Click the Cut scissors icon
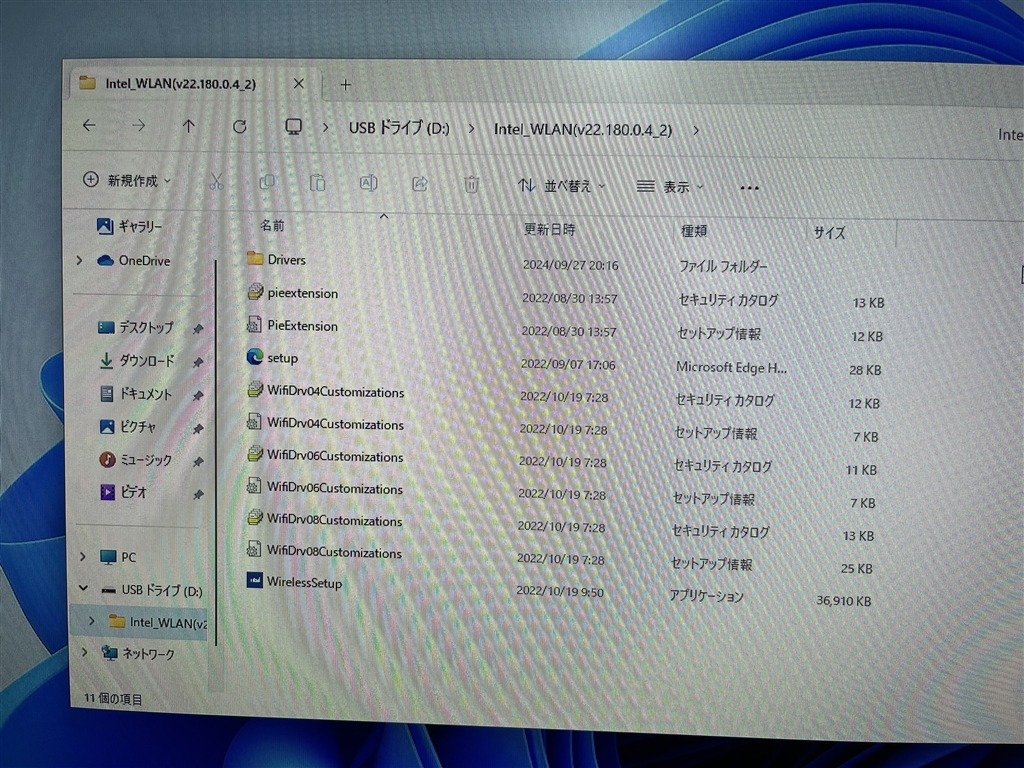The width and height of the screenshot is (1024, 768). click(x=216, y=182)
